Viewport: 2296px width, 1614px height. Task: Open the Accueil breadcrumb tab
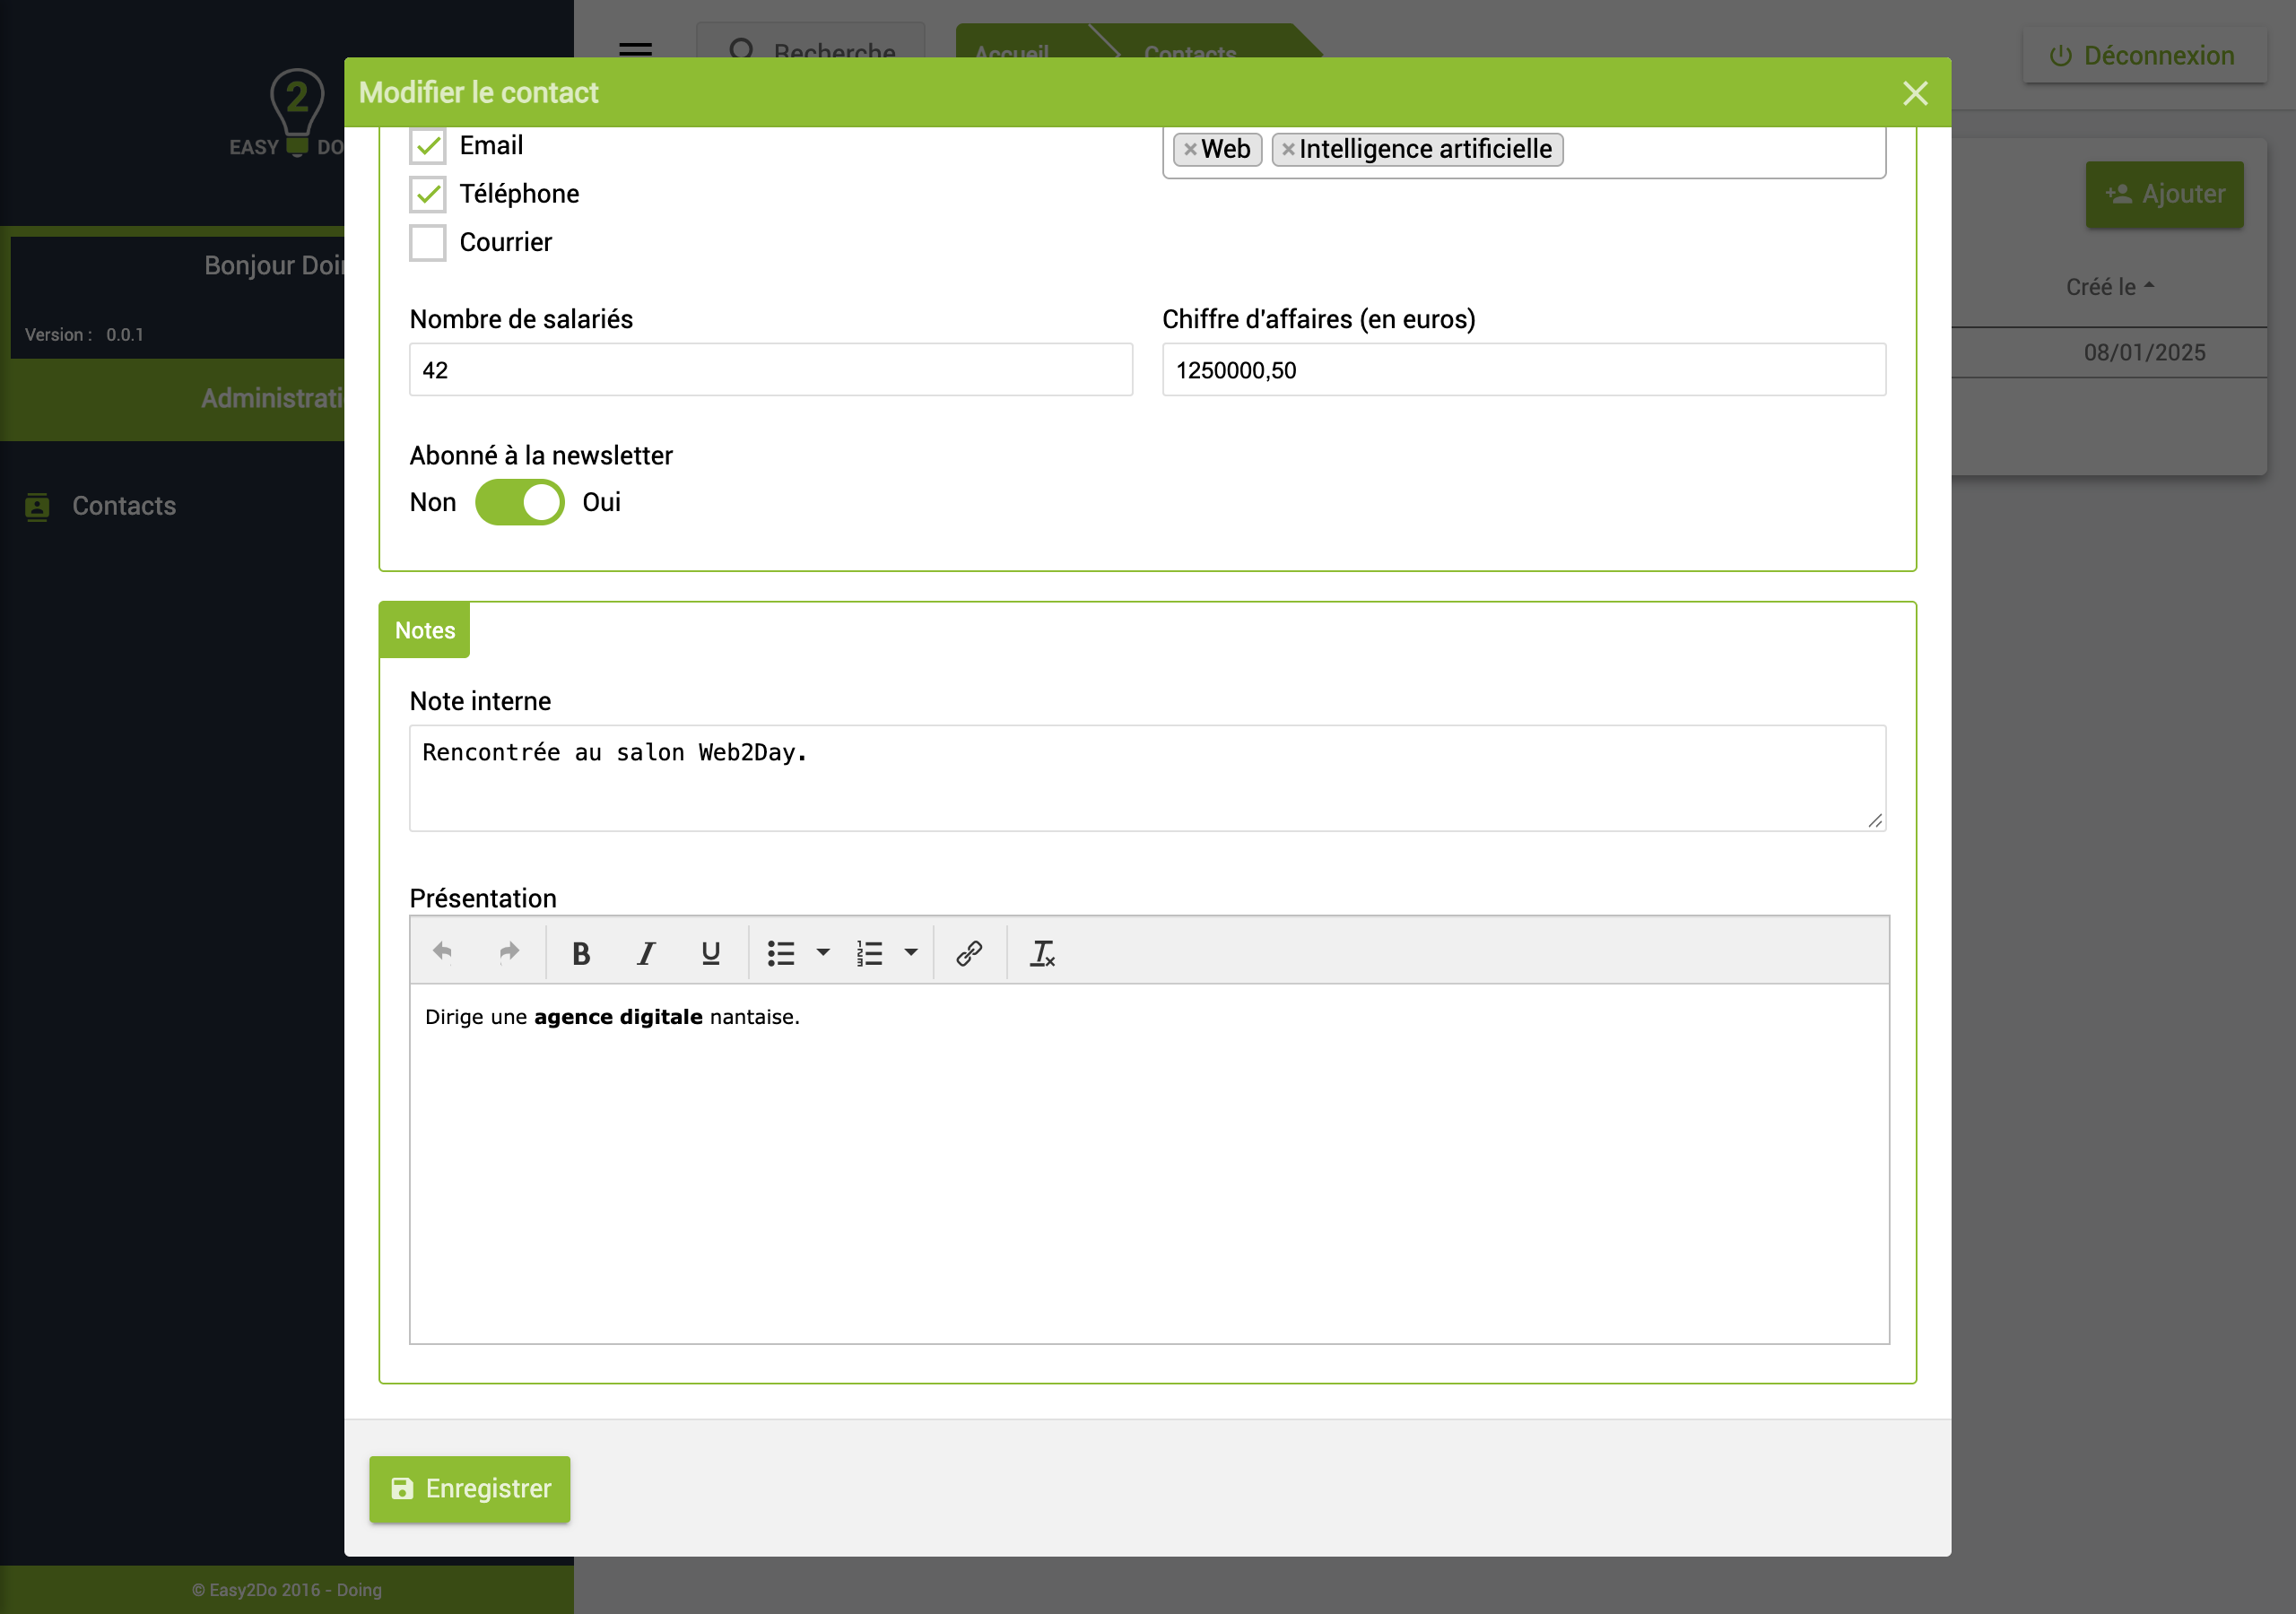[1012, 52]
